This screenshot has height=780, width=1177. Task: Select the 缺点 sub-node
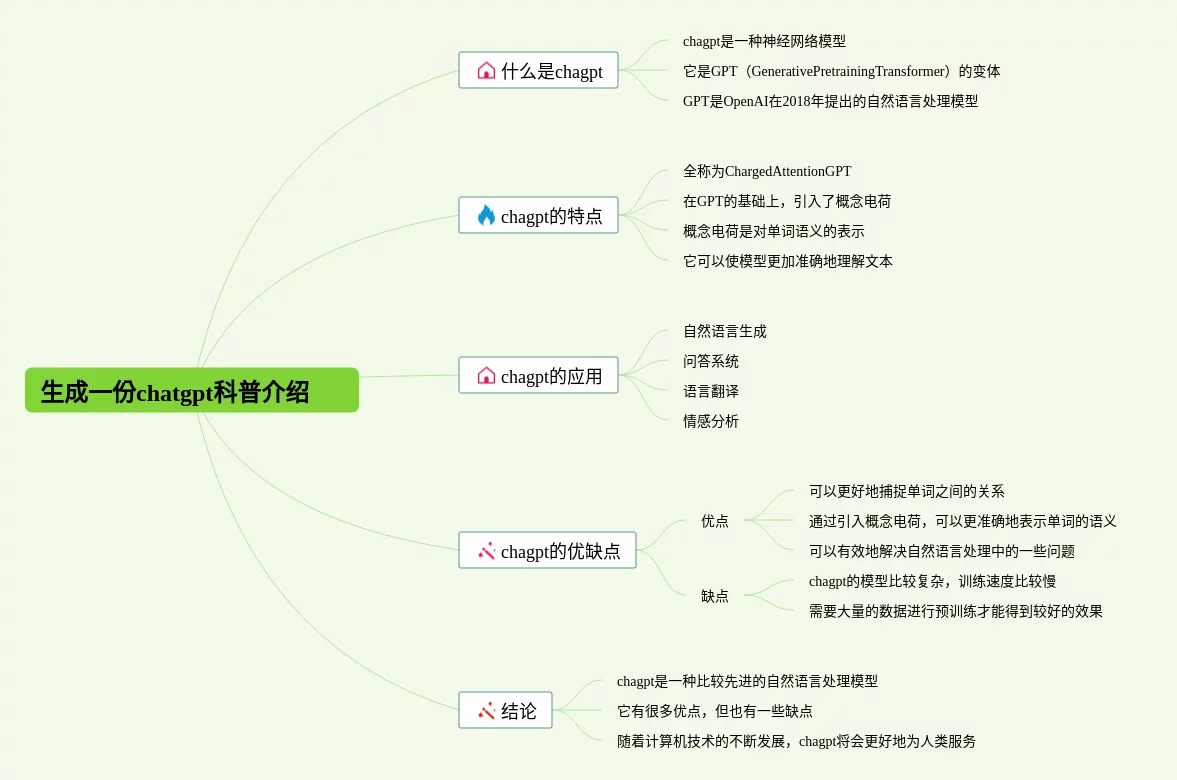(x=715, y=596)
